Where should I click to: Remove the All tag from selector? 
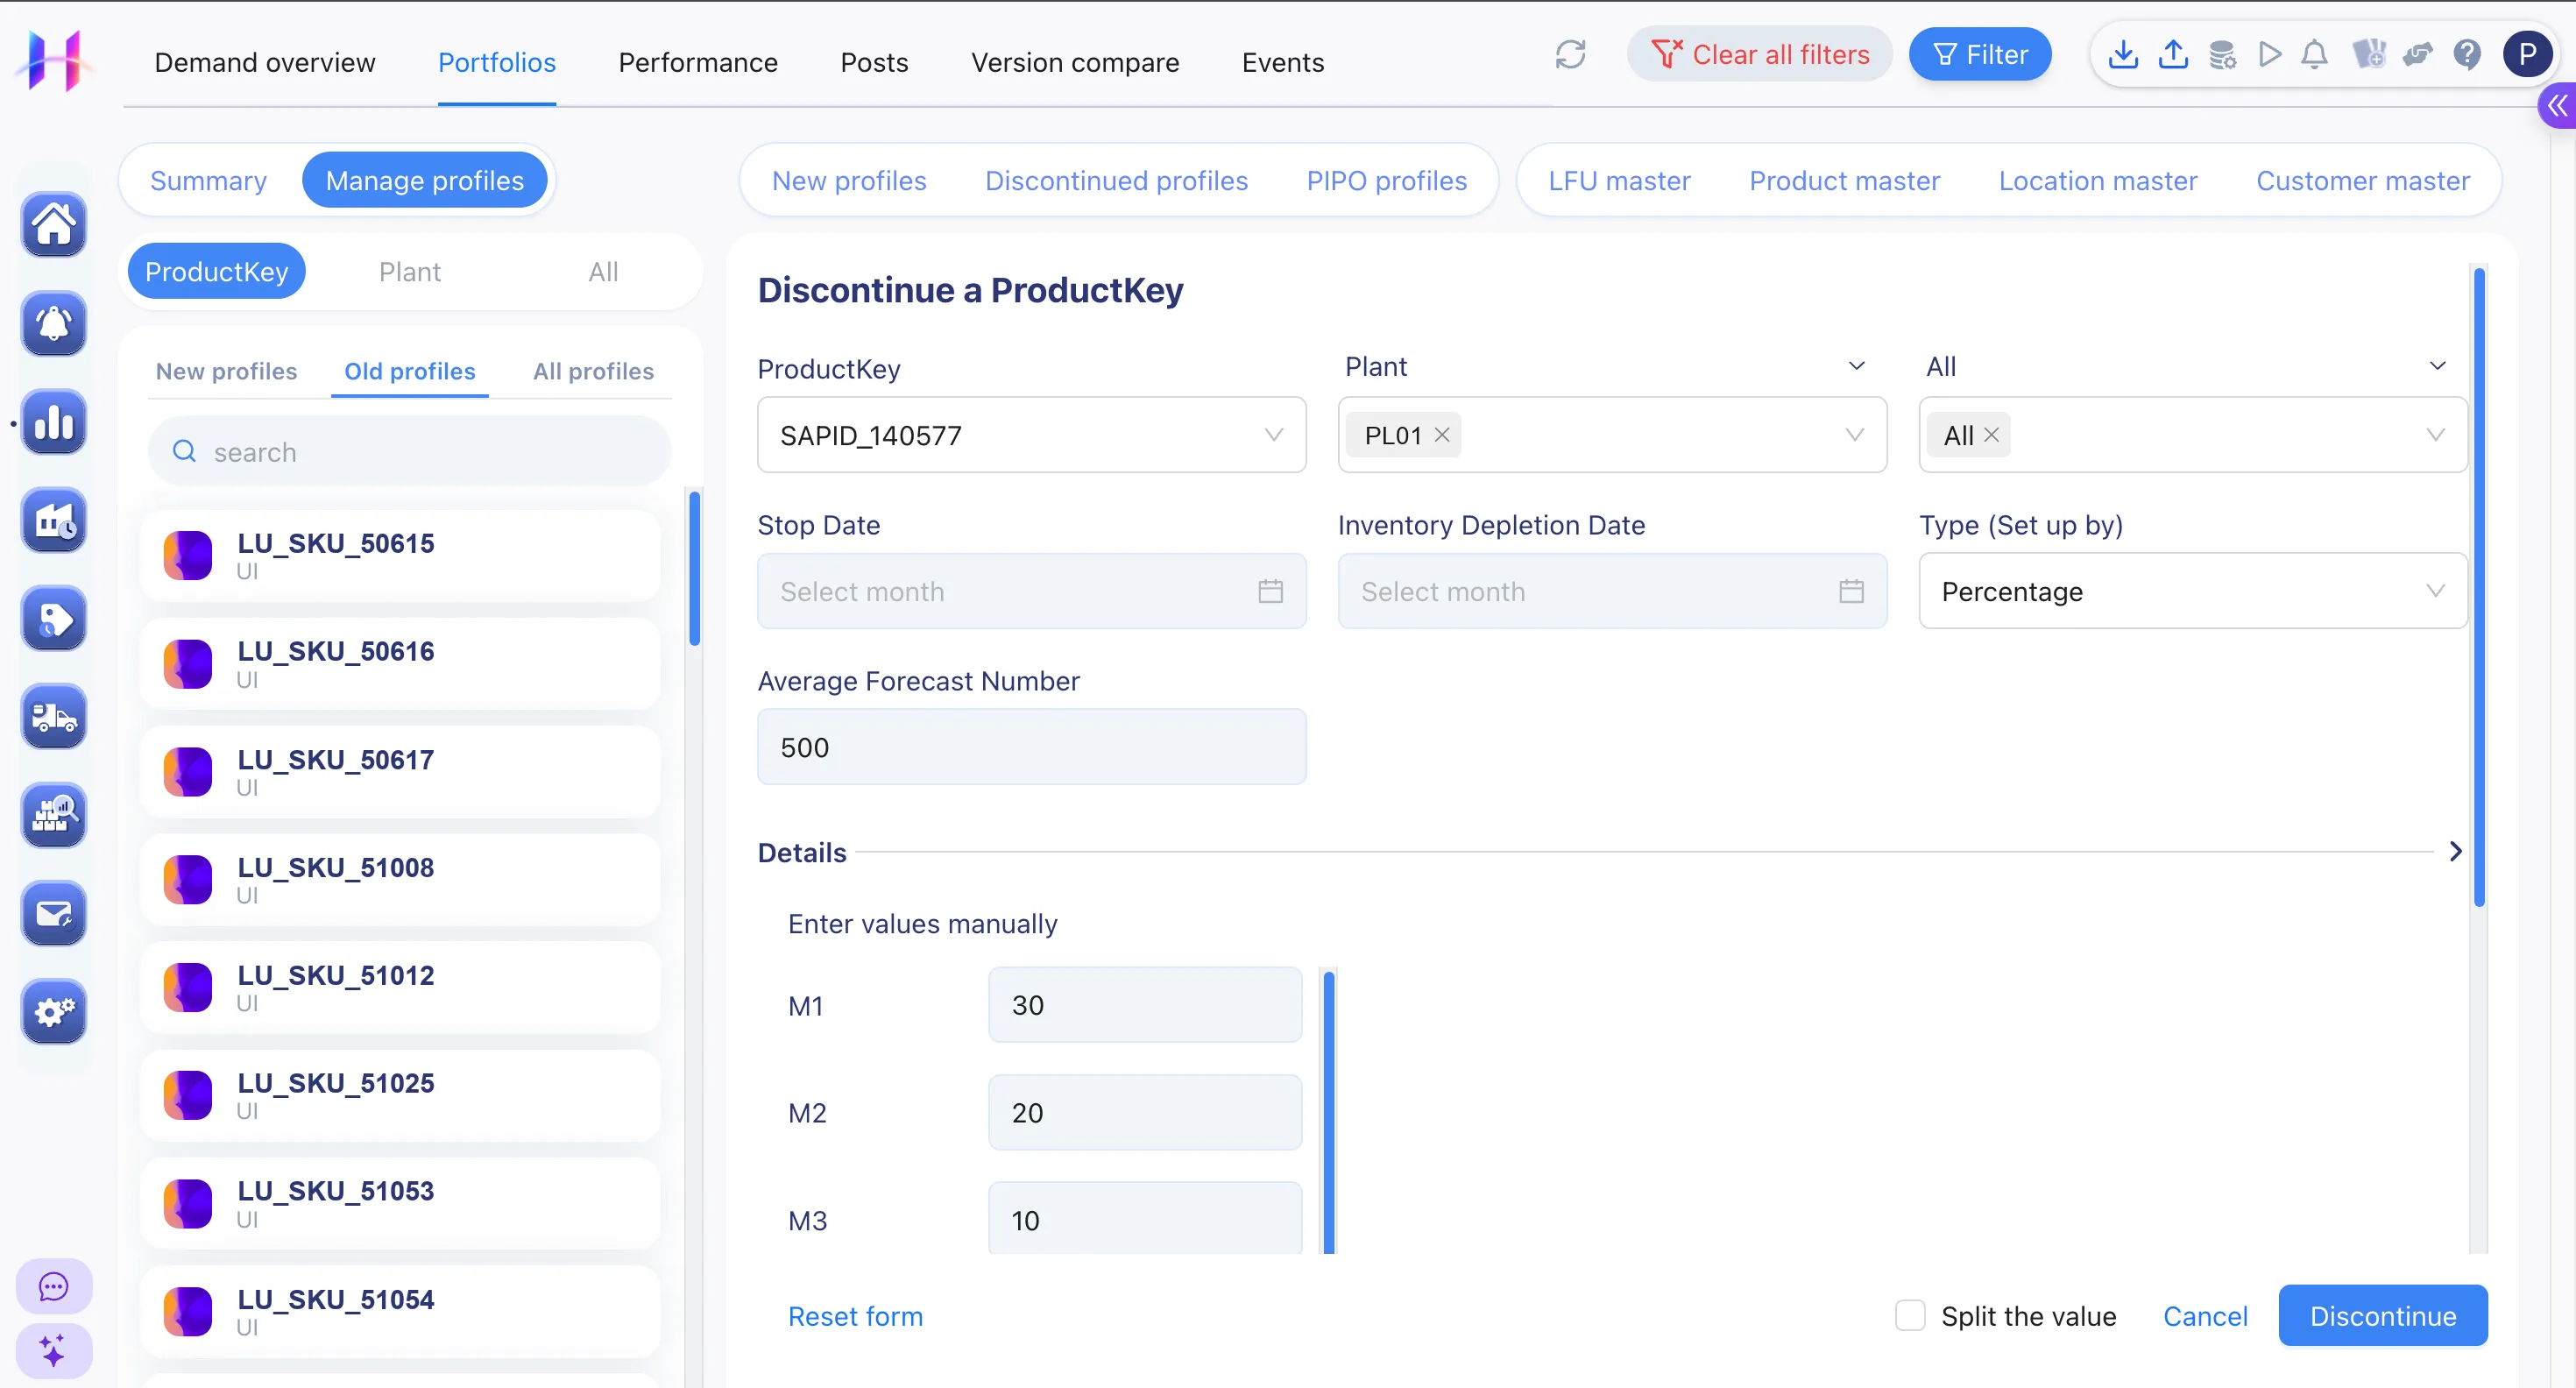click(x=1991, y=435)
